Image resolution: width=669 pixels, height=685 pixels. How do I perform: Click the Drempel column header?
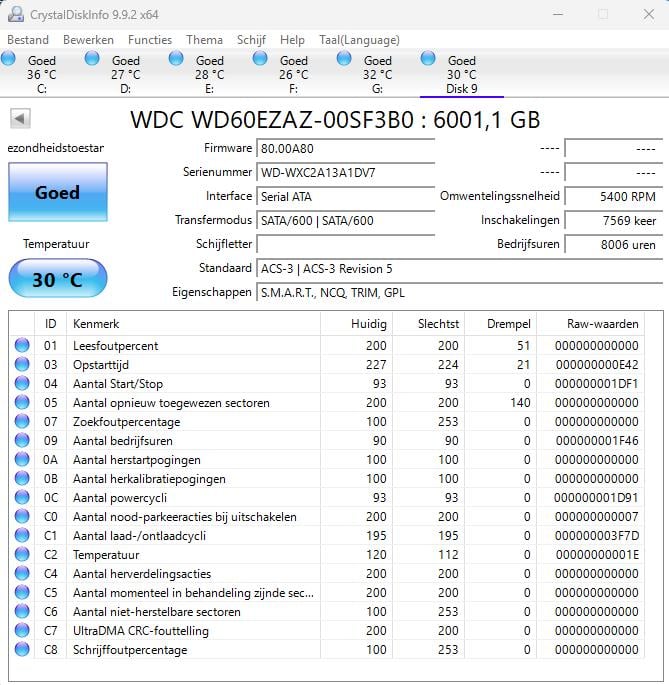click(x=501, y=324)
